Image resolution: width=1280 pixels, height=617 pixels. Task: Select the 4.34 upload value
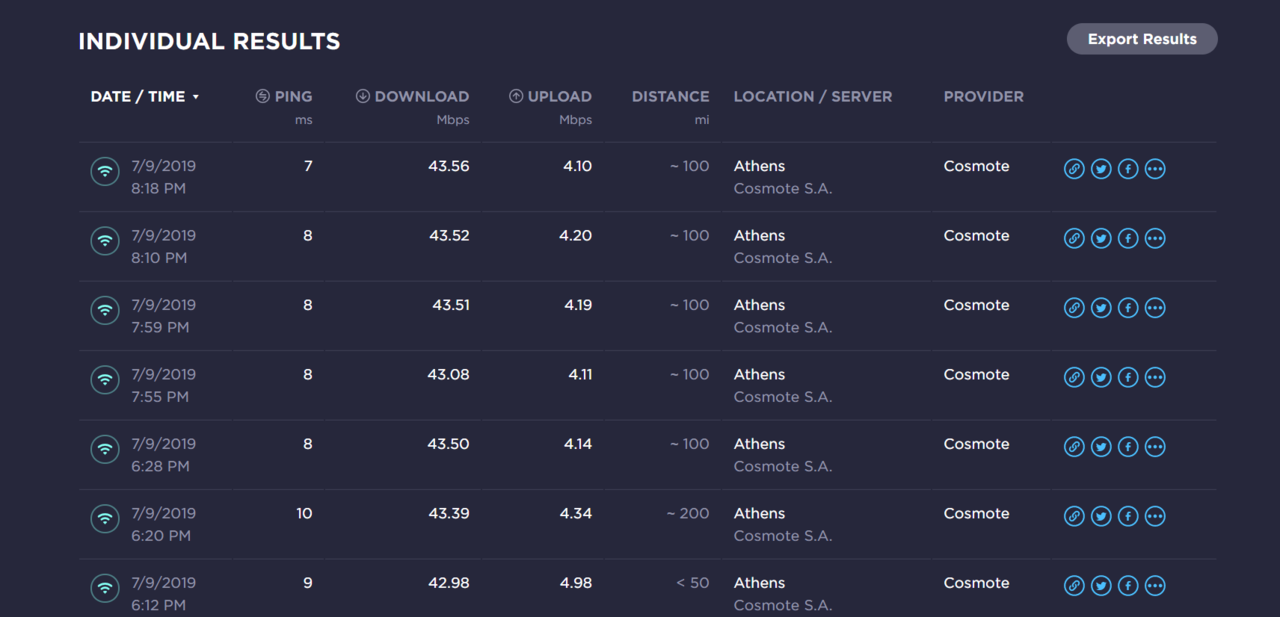coord(576,513)
